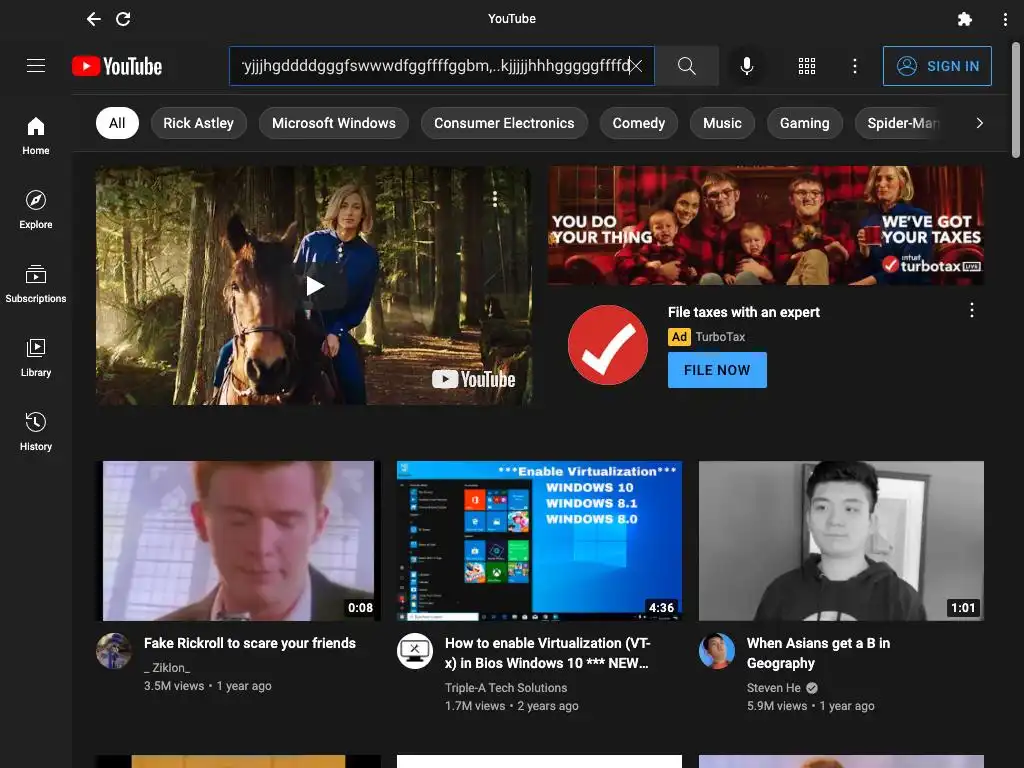Viewport: 1024px width, 768px height.
Task: Select the Microsoft Windows chip
Action: 334,123
